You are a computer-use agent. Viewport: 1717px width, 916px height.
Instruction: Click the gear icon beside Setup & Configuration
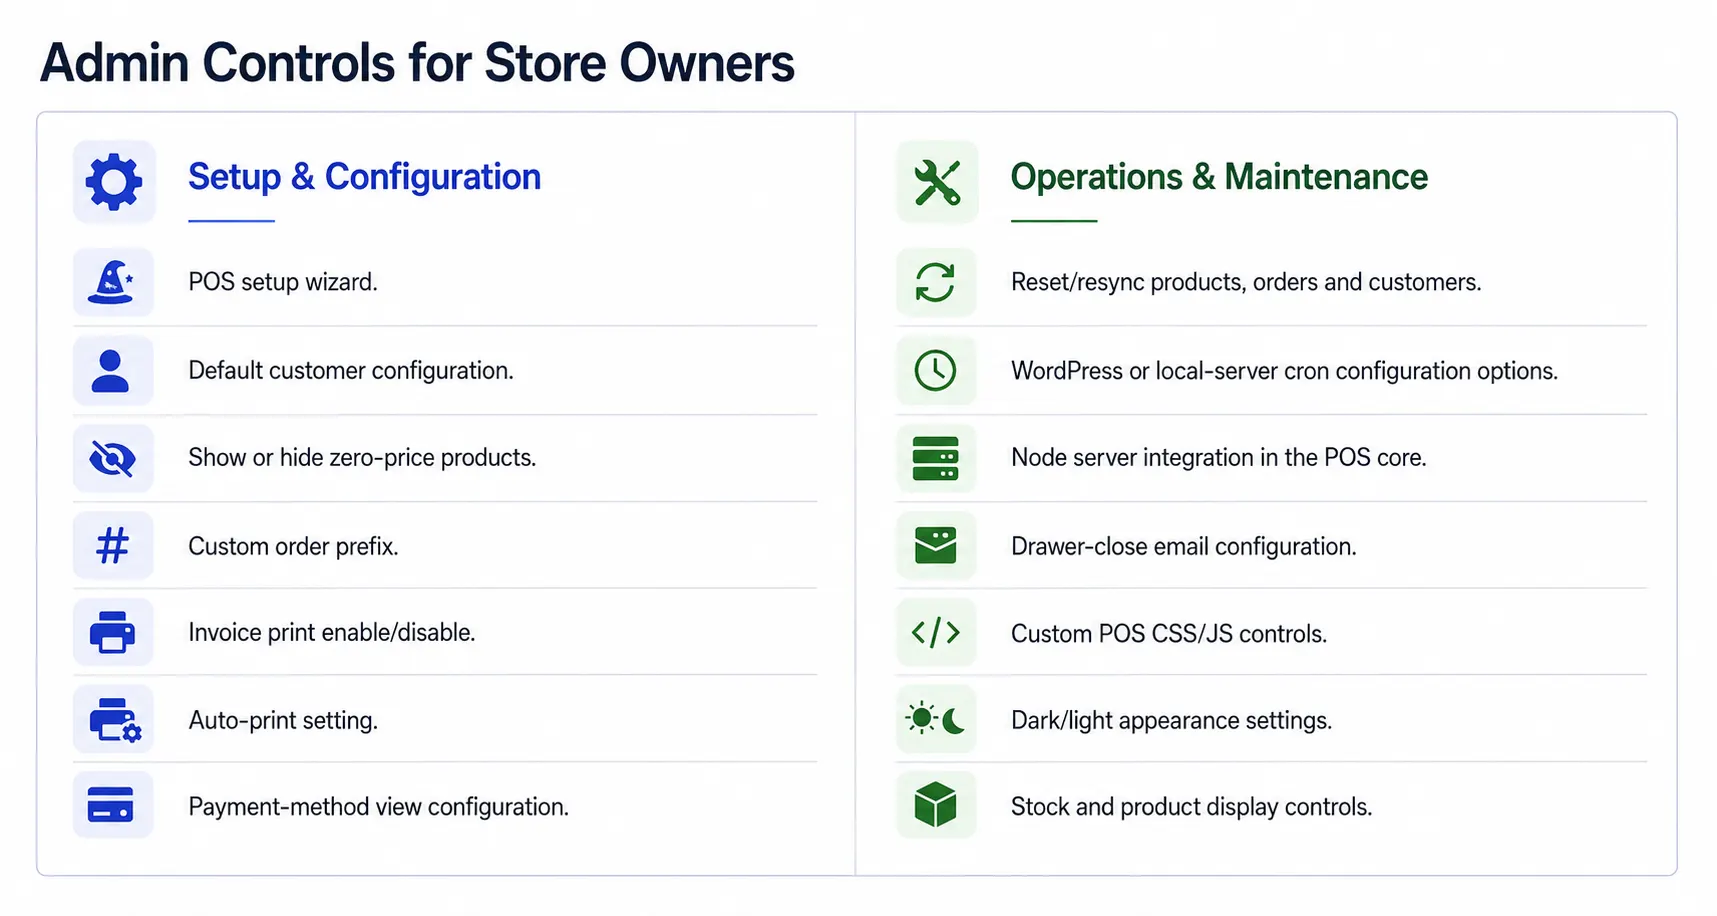[x=114, y=182]
